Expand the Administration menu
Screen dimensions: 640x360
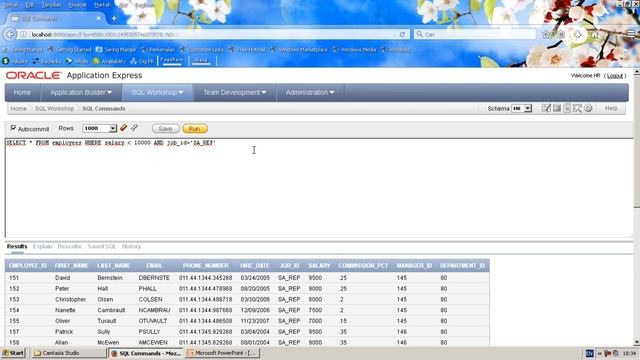point(310,93)
